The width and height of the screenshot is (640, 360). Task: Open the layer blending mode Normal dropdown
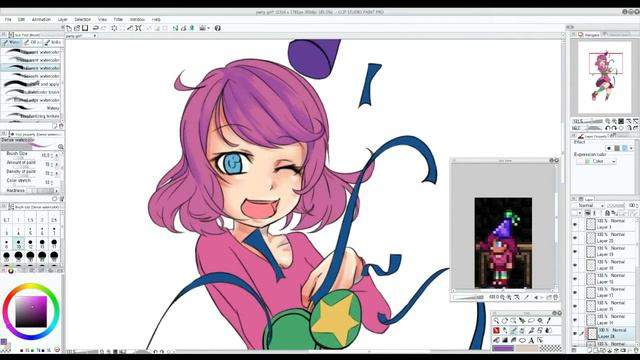pyautogui.click(x=588, y=205)
